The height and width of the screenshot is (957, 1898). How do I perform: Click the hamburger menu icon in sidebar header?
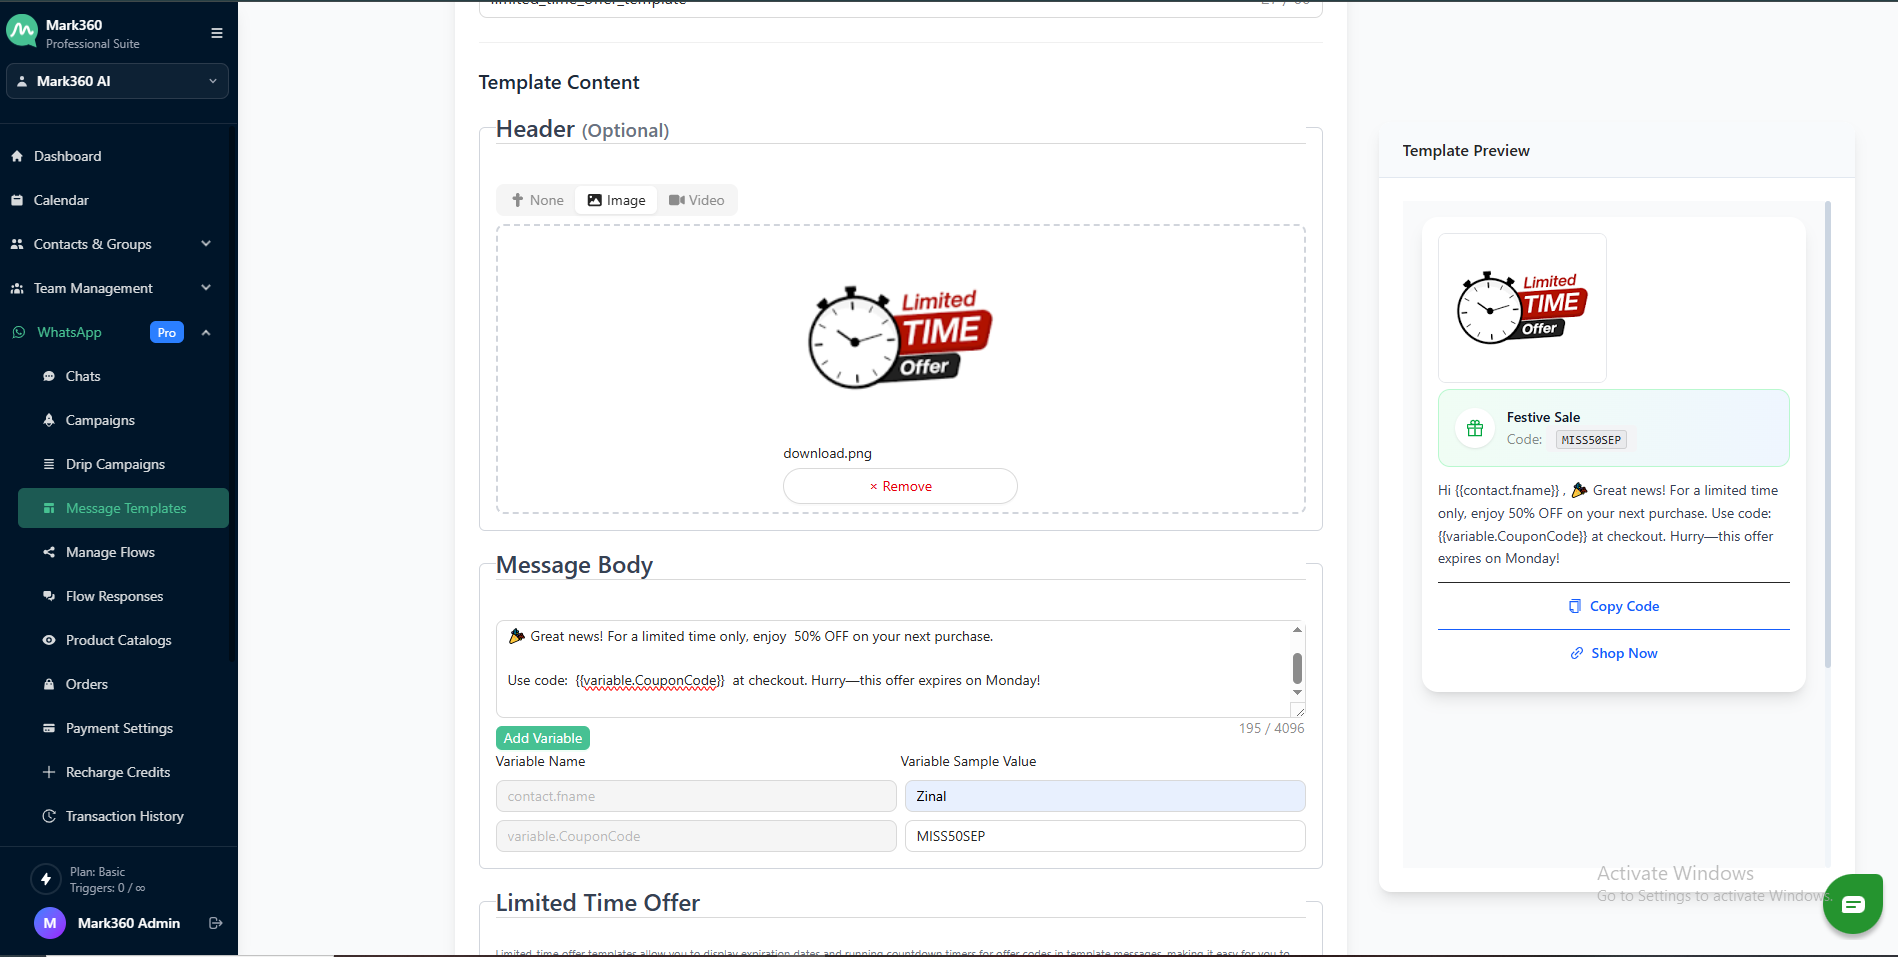(x=216, y=33)
